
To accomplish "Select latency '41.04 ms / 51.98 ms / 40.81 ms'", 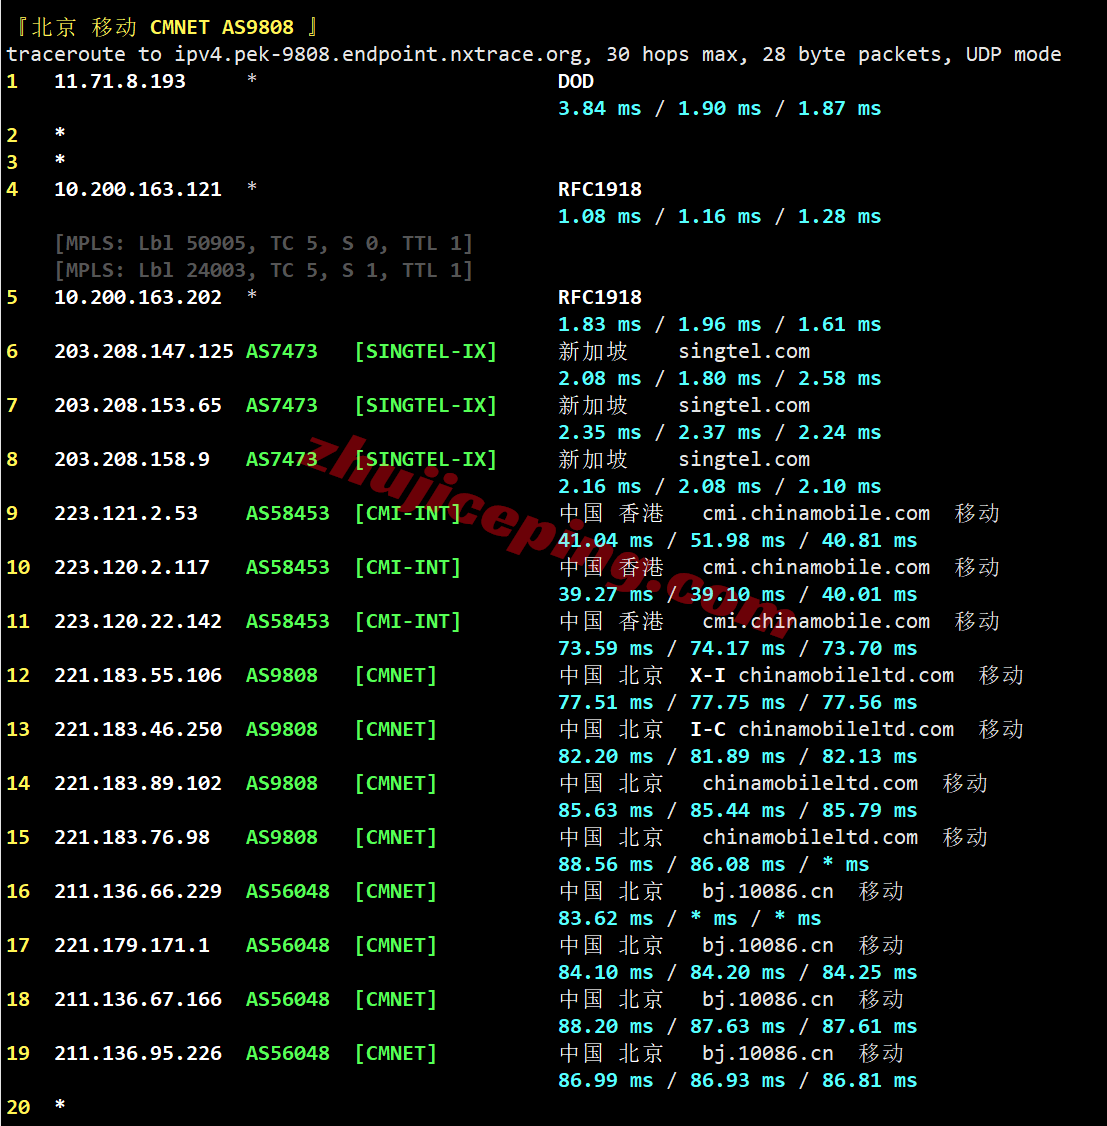I will tap(737, 540).
